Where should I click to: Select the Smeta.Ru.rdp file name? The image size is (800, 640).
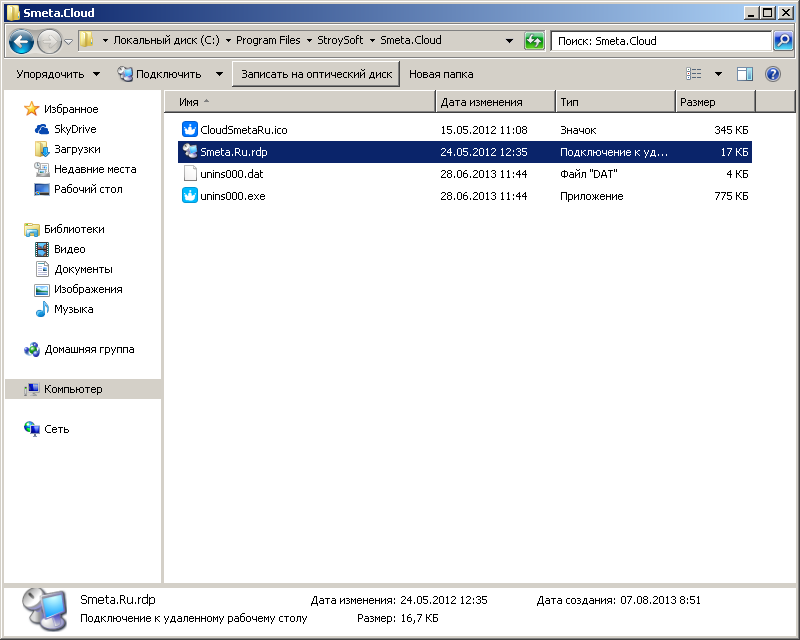coord(234,152)
